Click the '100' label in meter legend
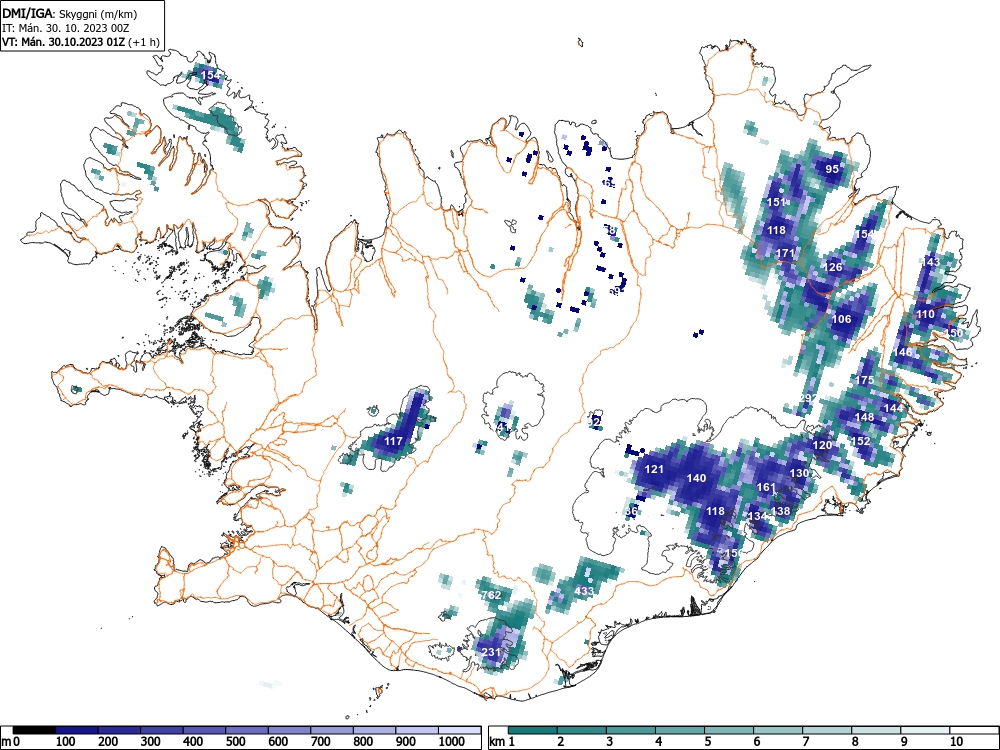1000x750 pixels. [66, 742]
